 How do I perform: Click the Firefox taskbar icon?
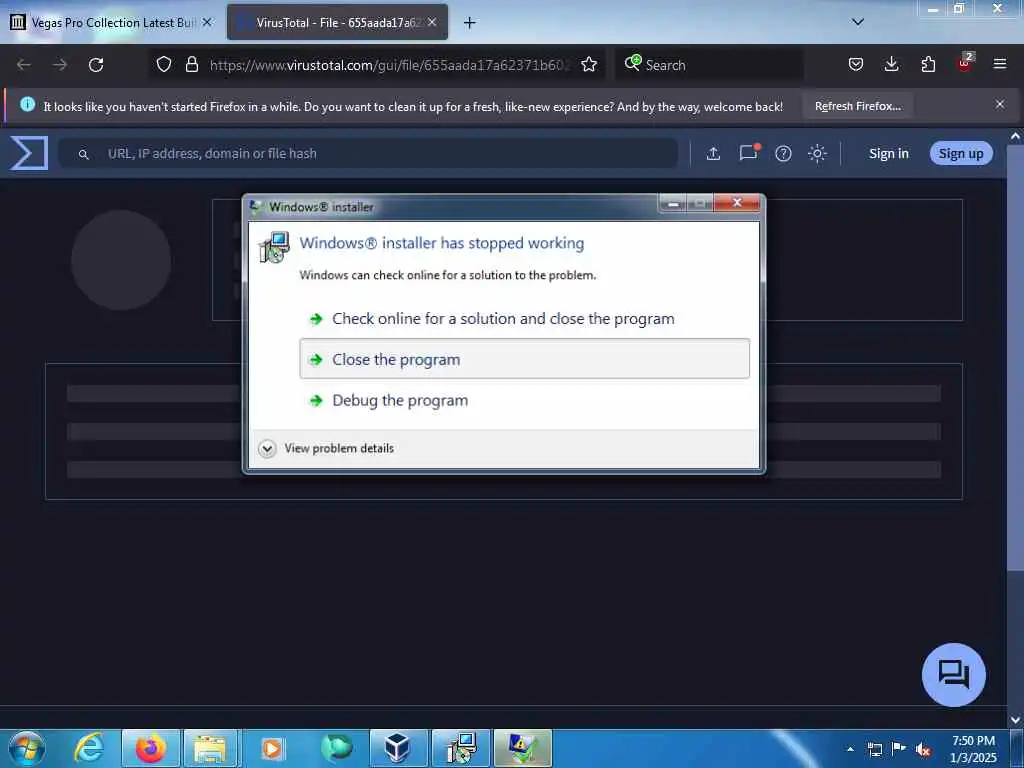(150, 748)
